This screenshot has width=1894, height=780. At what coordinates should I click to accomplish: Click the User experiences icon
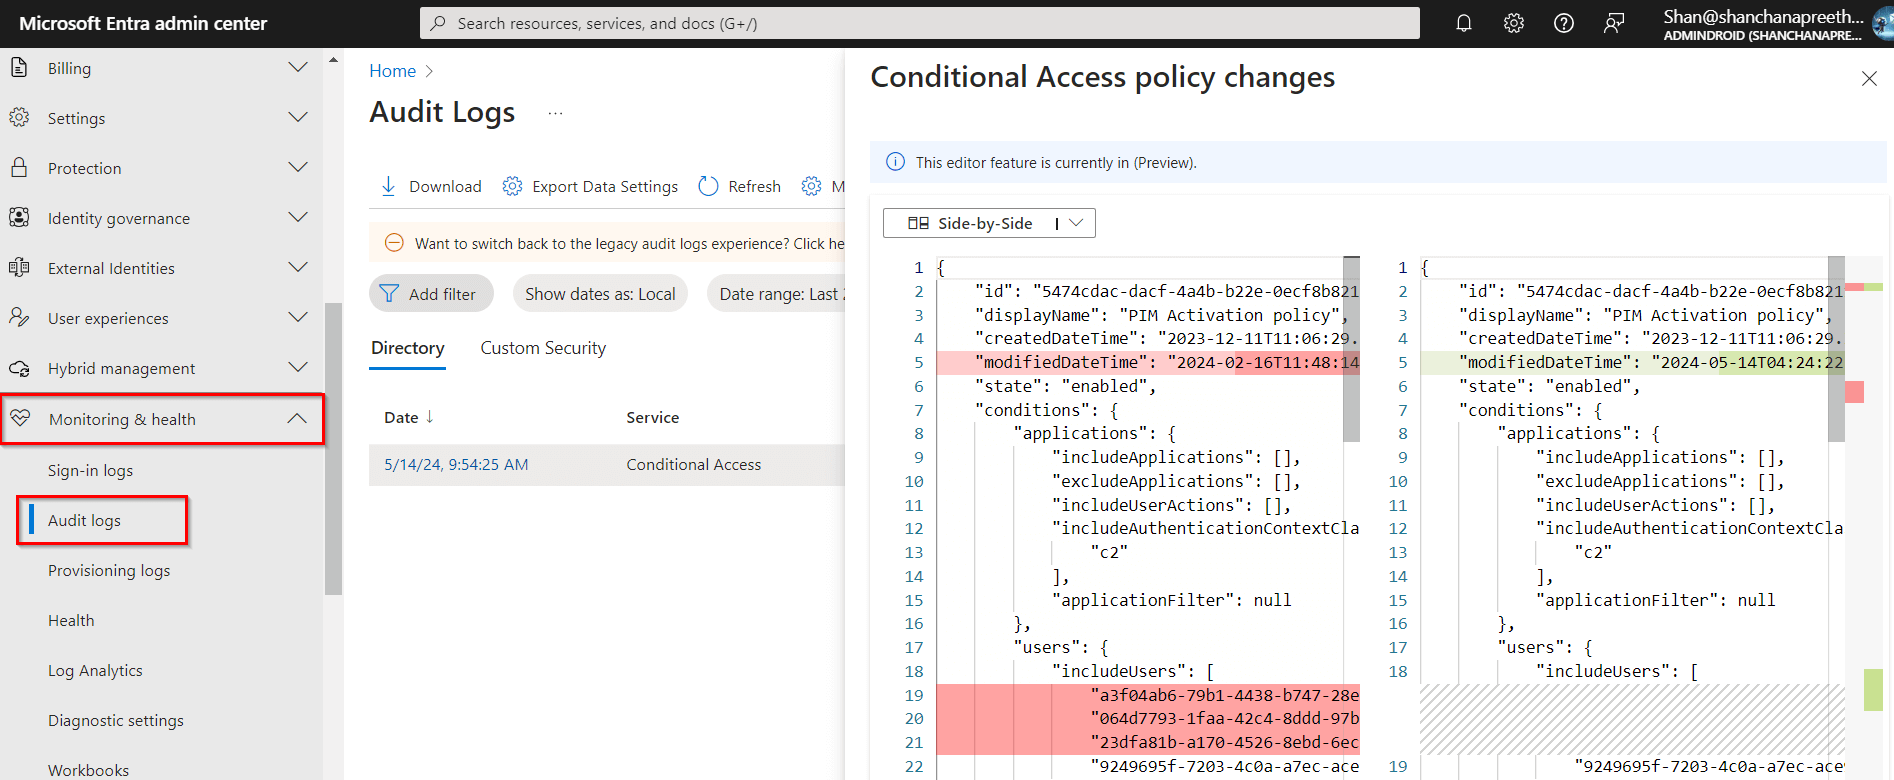point(19,317)
